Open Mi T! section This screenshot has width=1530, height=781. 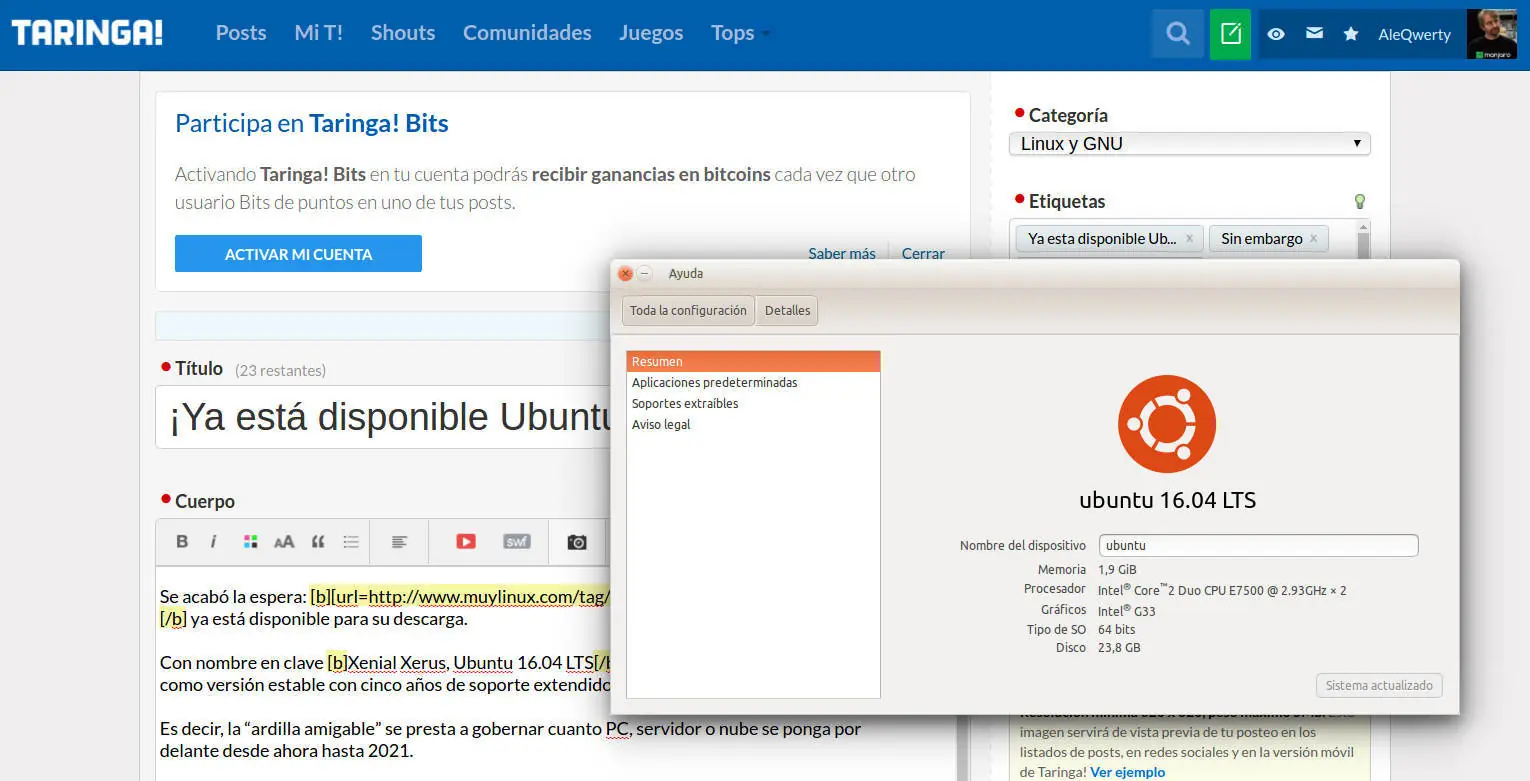click(318, 33)
